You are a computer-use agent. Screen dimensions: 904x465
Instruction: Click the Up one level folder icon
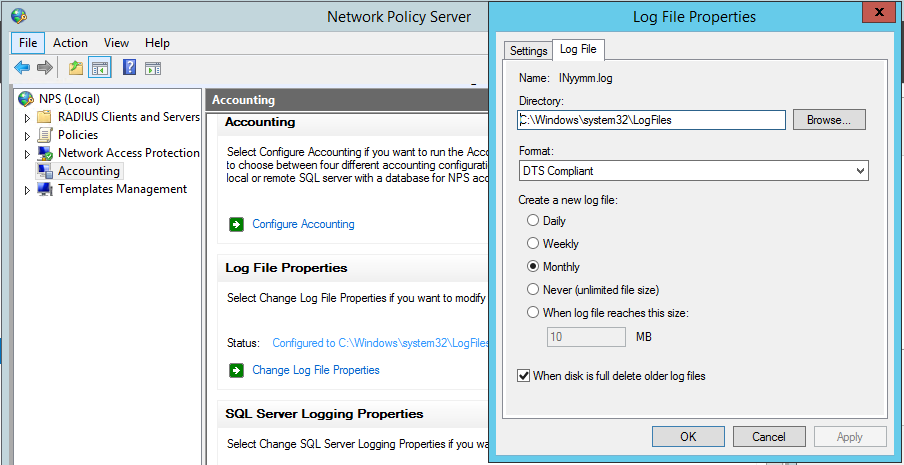click(x=76, y=68)
